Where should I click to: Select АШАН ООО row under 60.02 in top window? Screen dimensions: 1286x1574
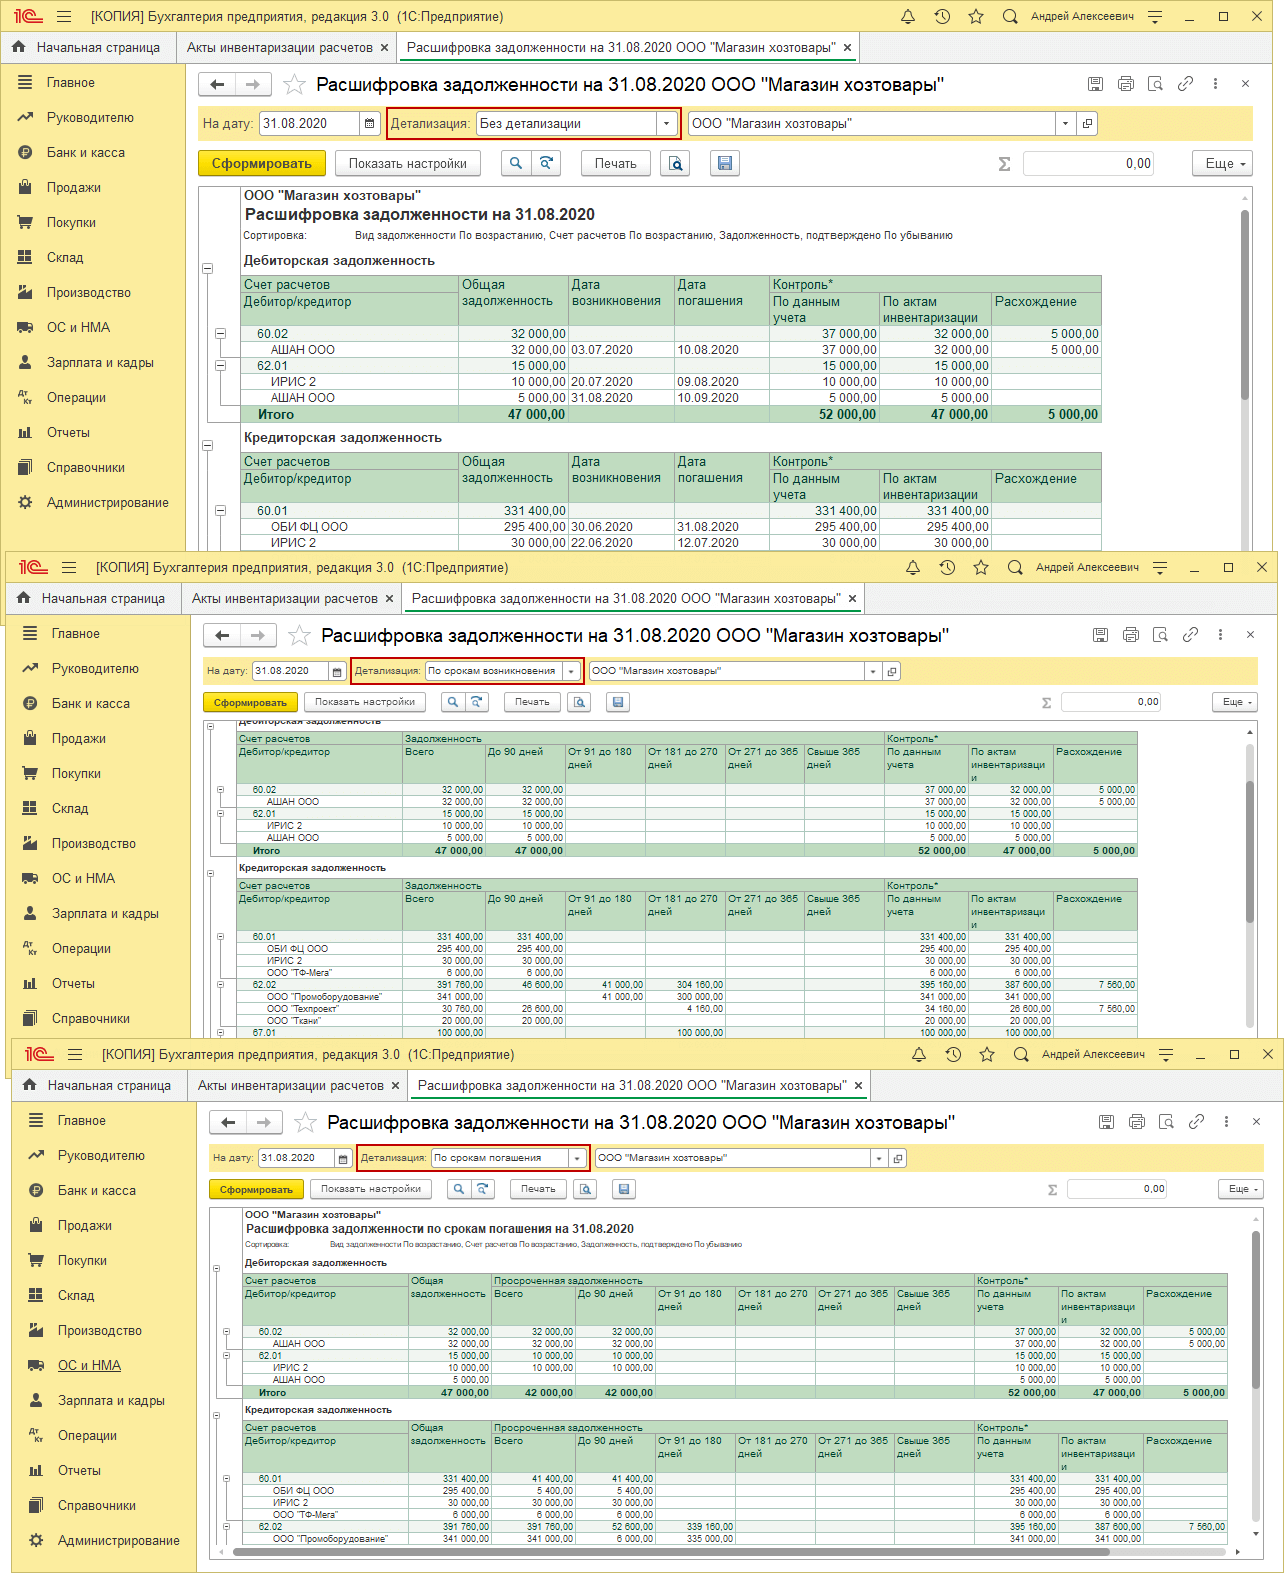point(671,350)
